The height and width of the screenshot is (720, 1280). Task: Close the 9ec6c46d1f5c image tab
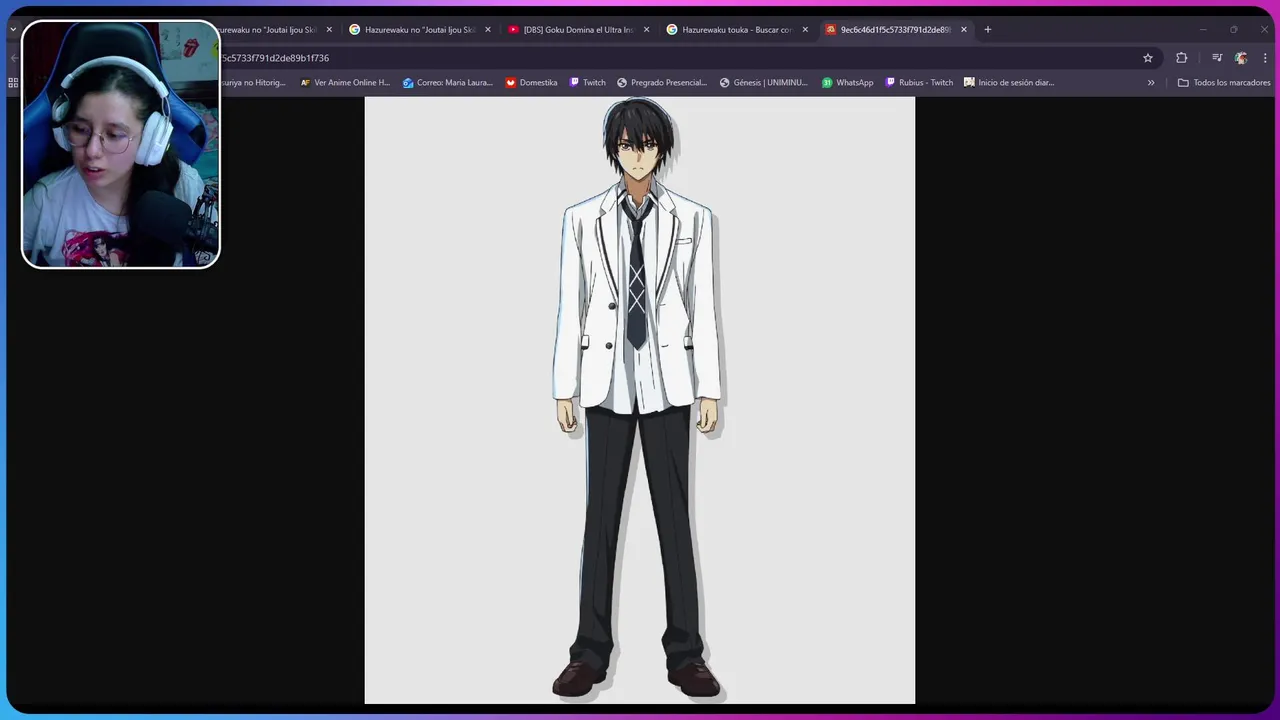pos(964,30)
